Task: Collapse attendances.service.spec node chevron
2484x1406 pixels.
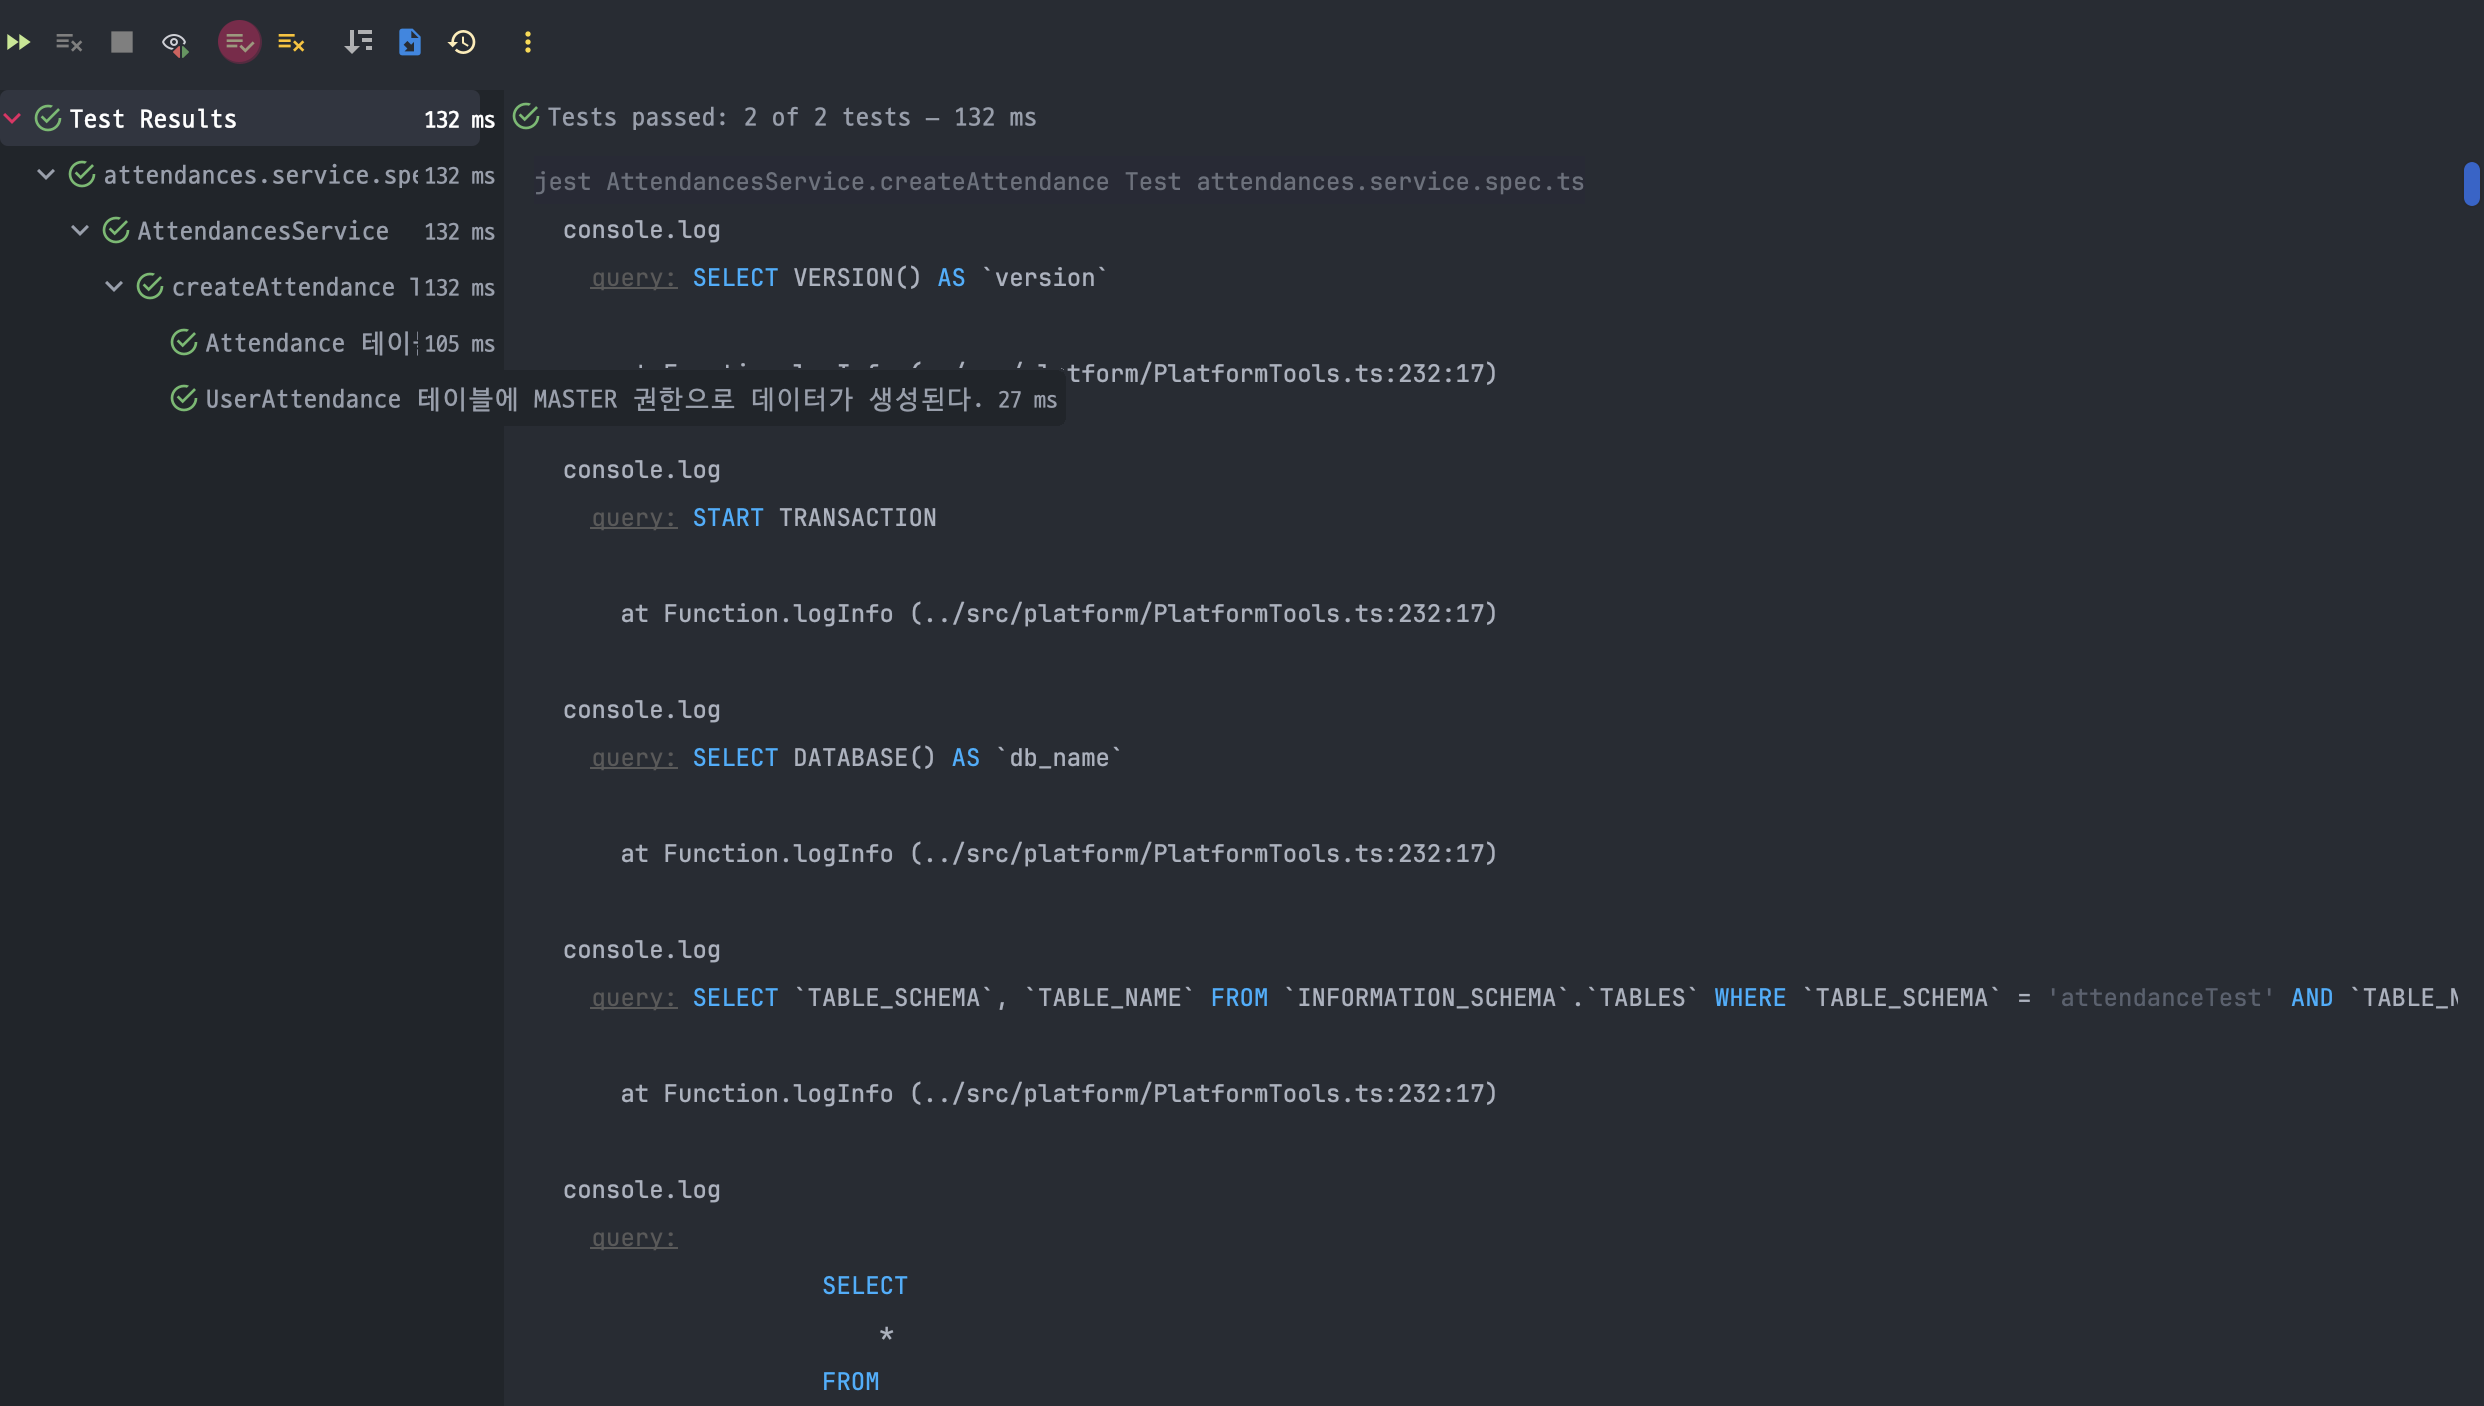Action: coord(46,175)
